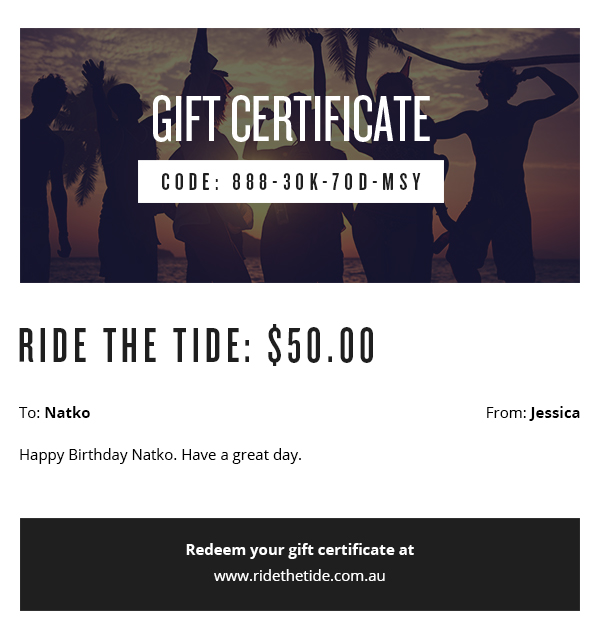
Task: Click the word GIFT in the banner
Action: coord(178,119)
